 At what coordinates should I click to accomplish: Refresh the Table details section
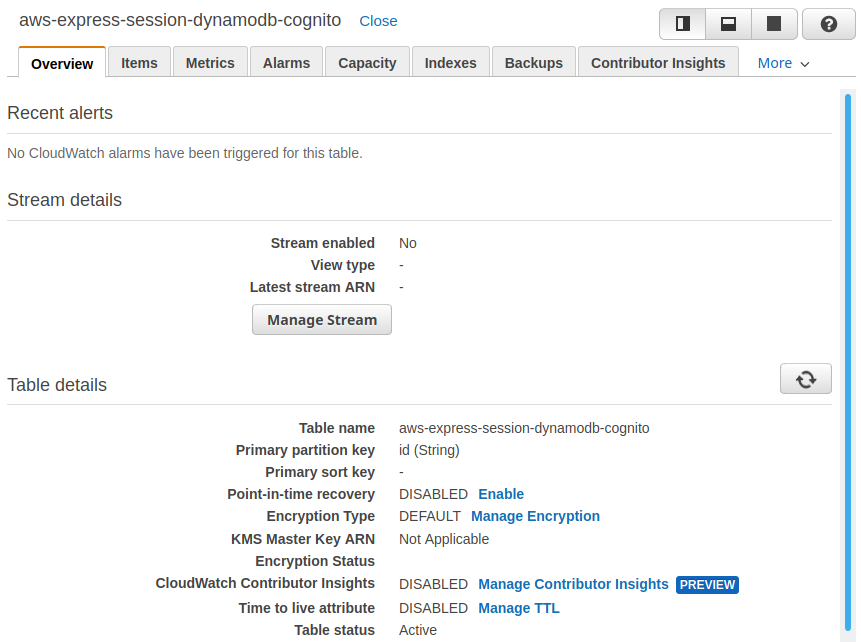pyautogui.click(x=806, y=379)
